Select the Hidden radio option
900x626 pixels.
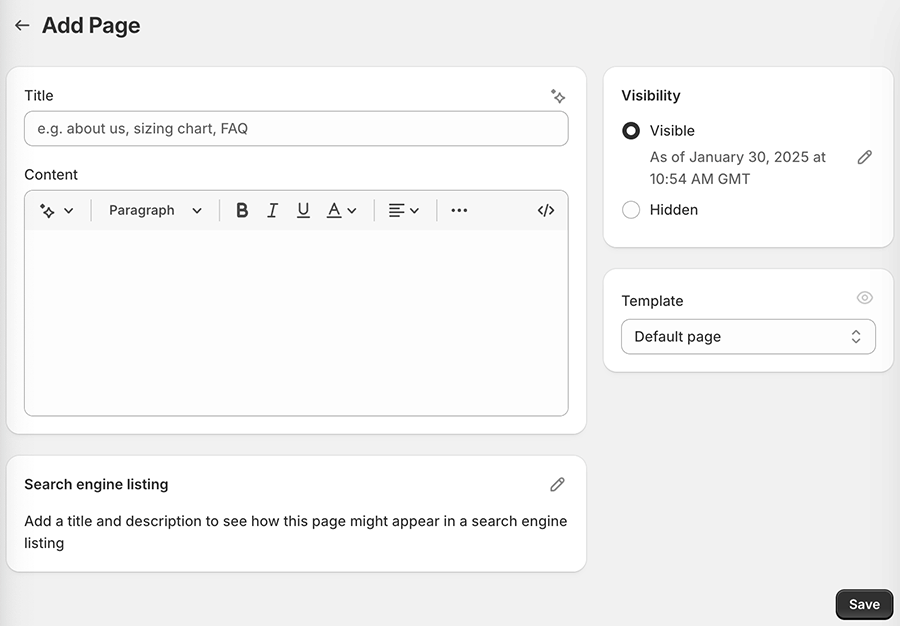click(631, 210)
